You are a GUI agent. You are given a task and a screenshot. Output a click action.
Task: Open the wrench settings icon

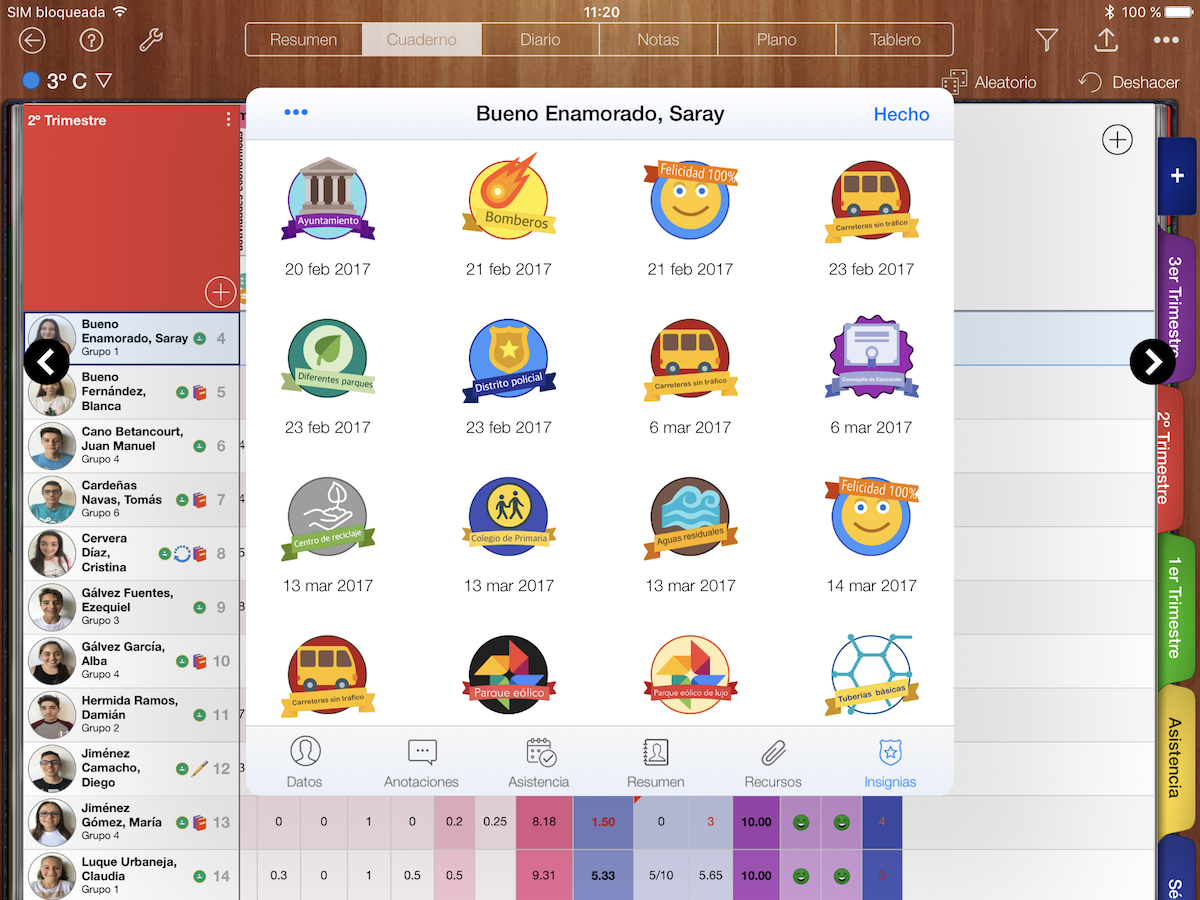[x=151, y=40]
